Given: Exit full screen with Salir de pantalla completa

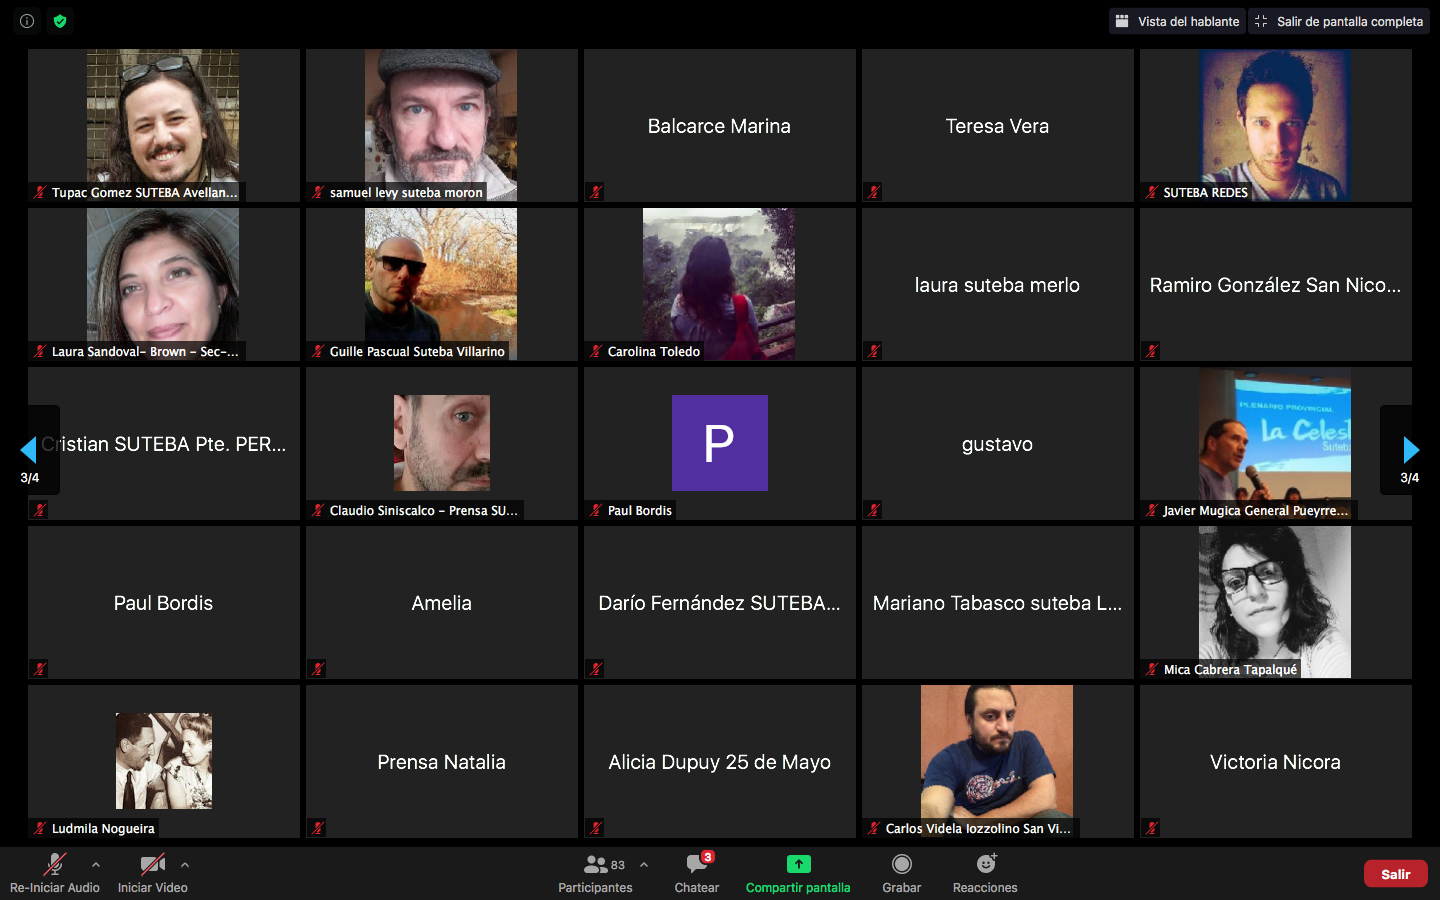Looking at the screenshot, I should (1339, 21).
